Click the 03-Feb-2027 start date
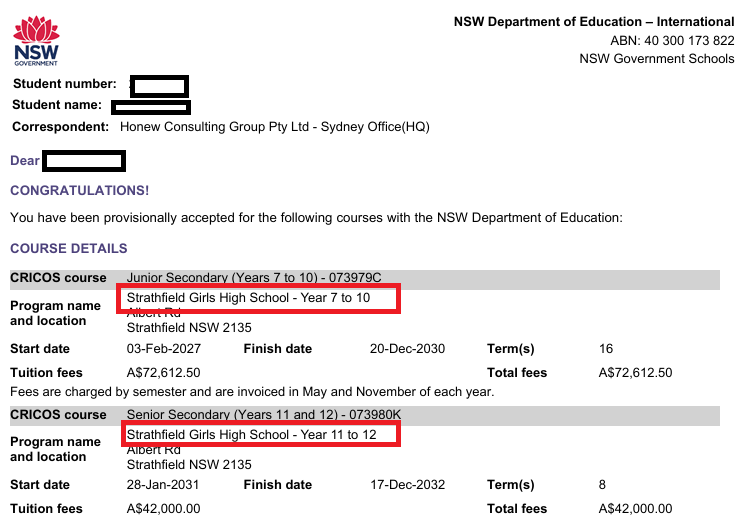Image resolution: width=755 pixels, height=520 pixels. pos(164,349)
